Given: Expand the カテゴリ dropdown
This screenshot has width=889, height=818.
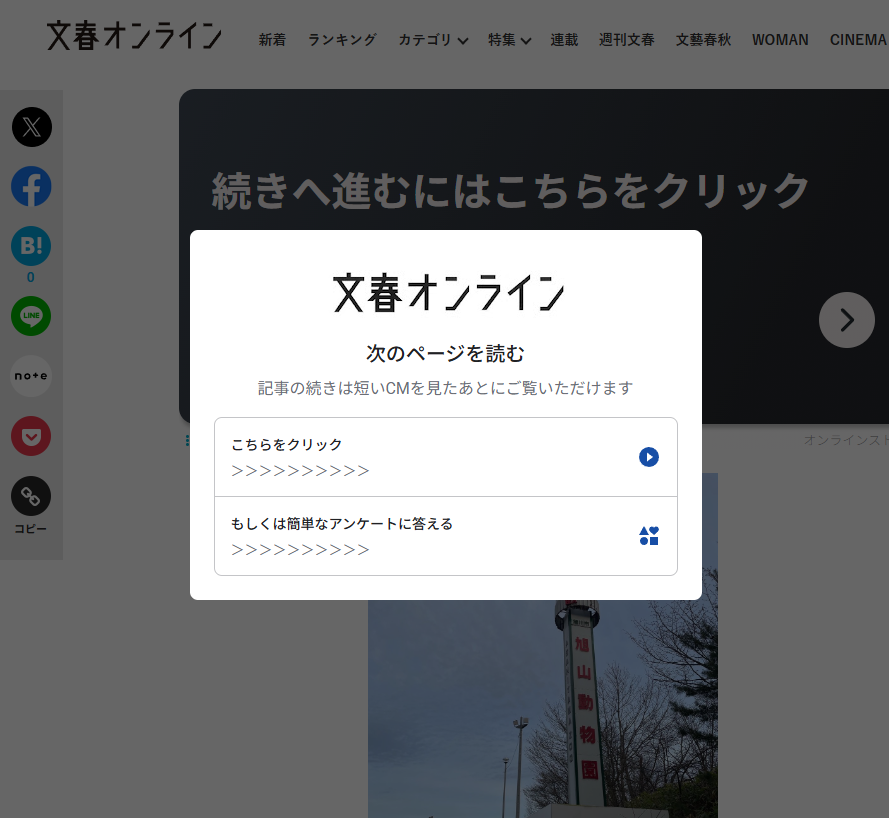Looking at the screenshot, I should (x=433, y=40).
